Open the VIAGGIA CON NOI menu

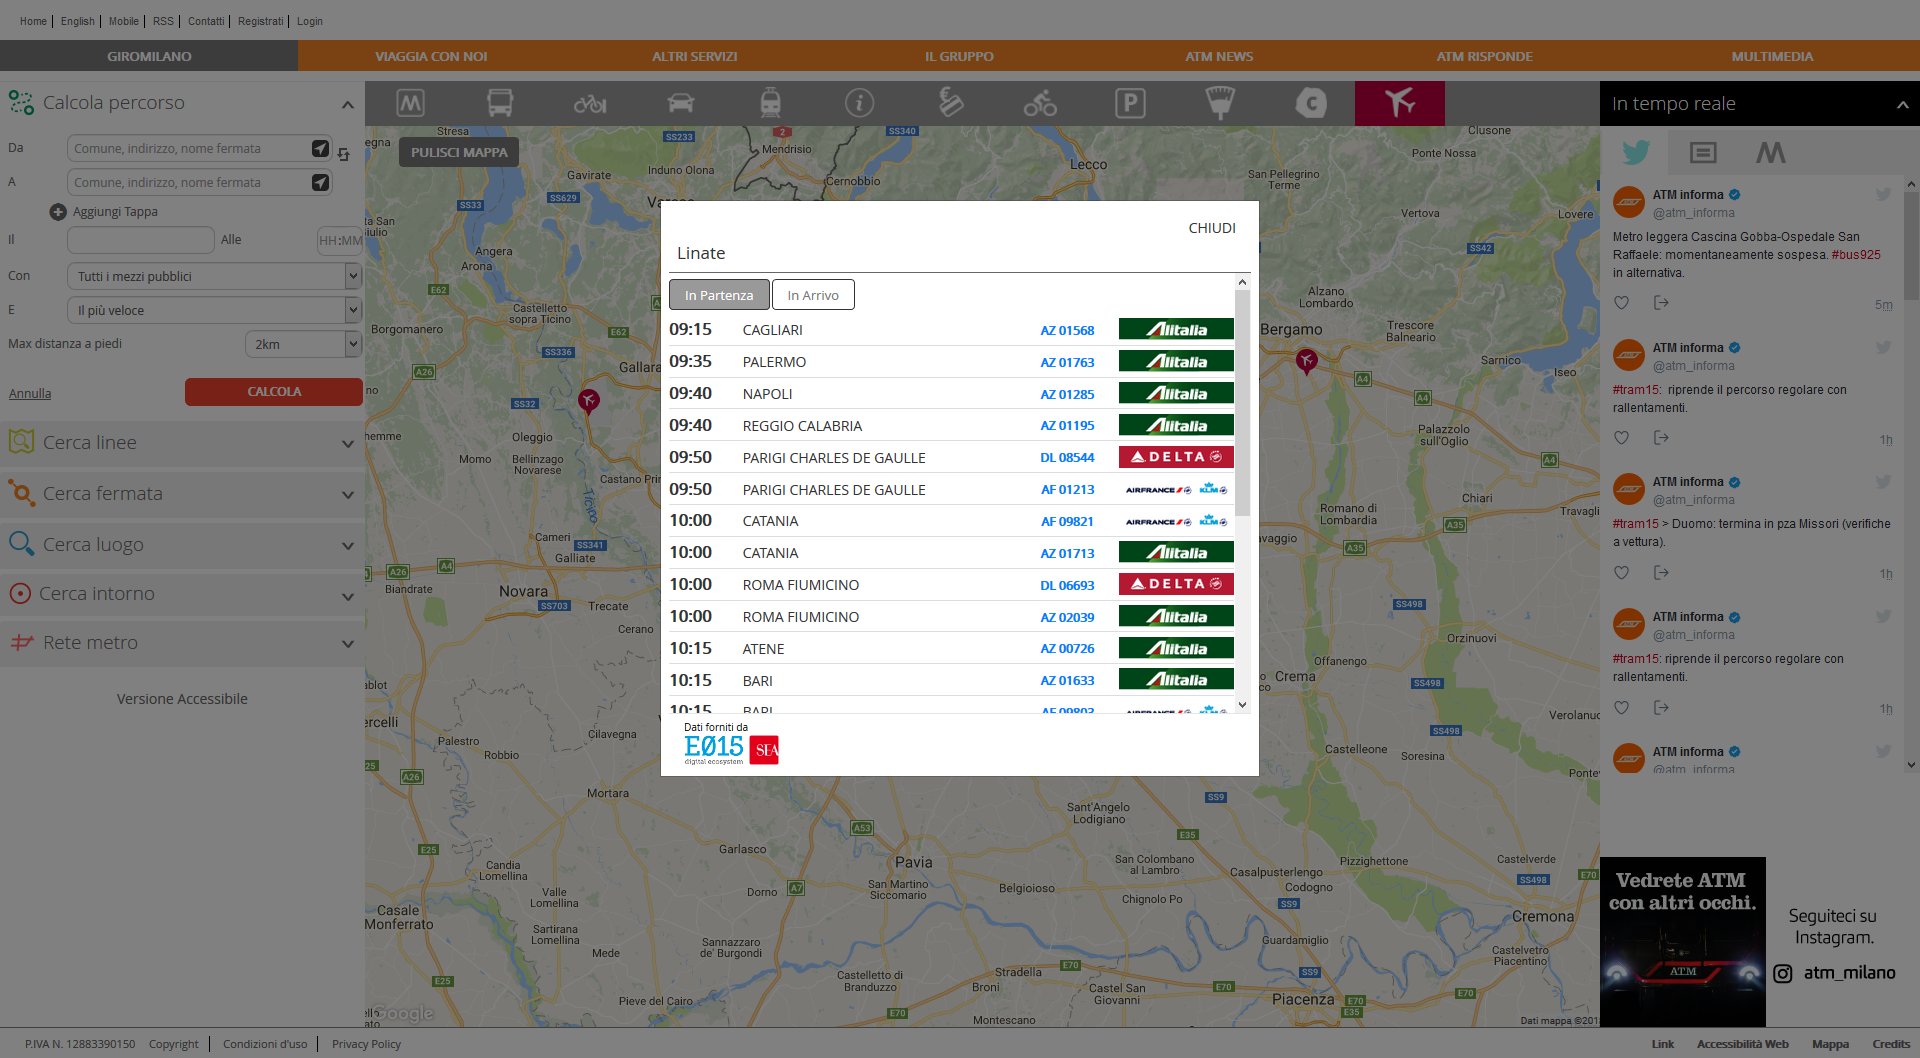coord(431,56)
